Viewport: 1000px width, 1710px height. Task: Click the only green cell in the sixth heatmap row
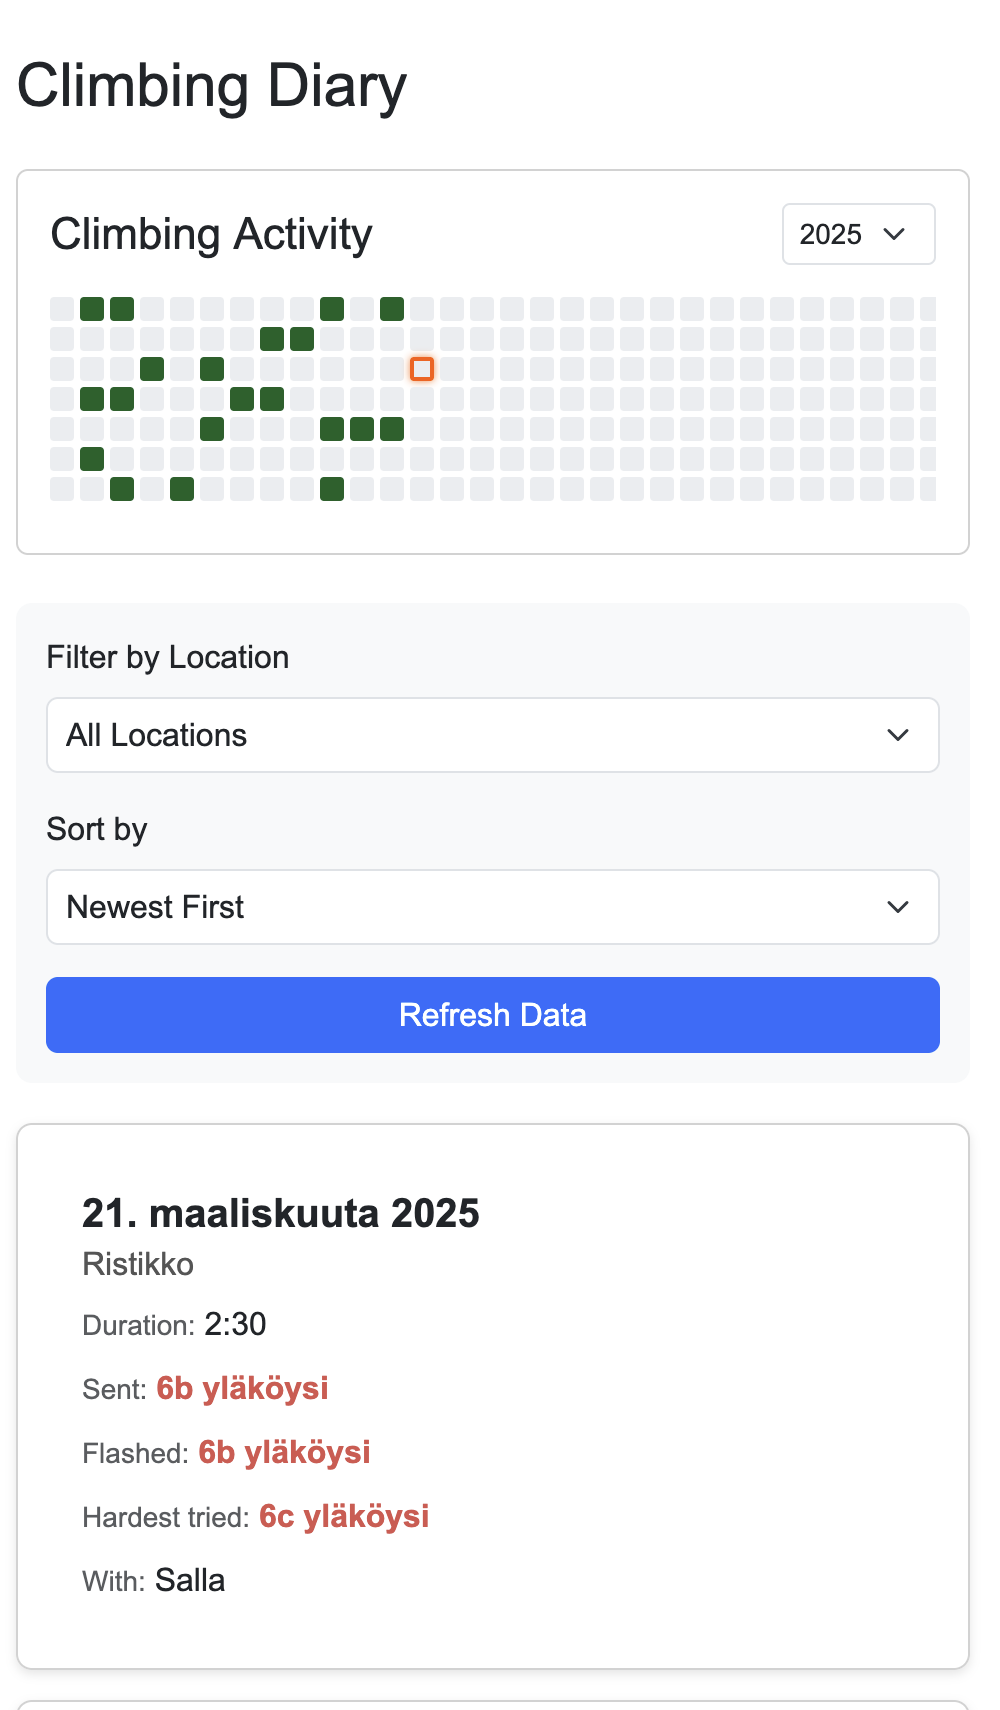pos(92,459)
